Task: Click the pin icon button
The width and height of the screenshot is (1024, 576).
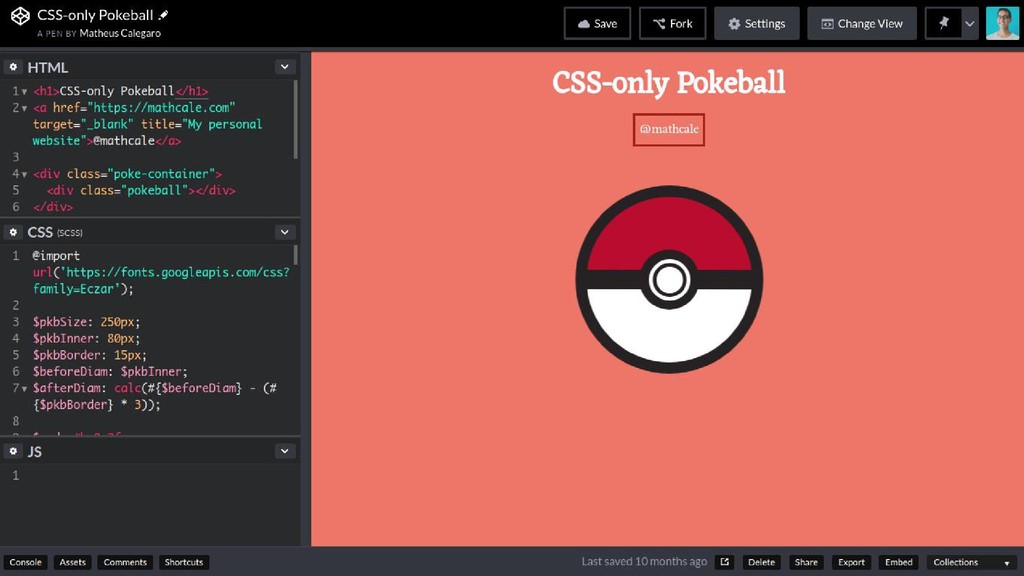Action: (944, 24)
